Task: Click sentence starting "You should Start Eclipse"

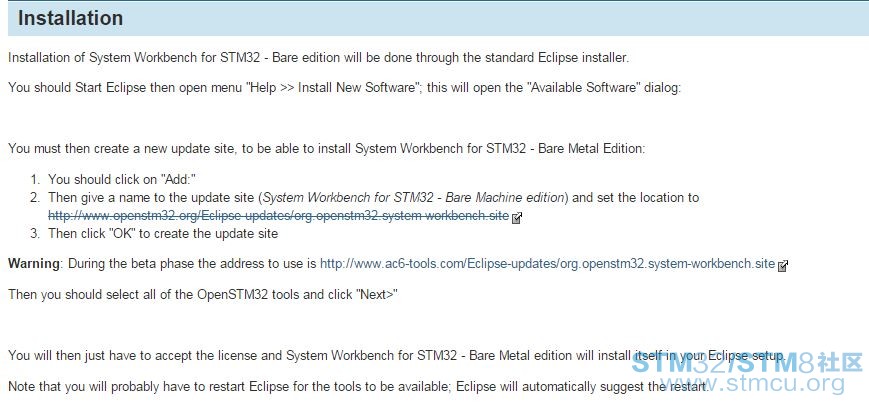Action: pyautogui.click(x=344, y=88)
